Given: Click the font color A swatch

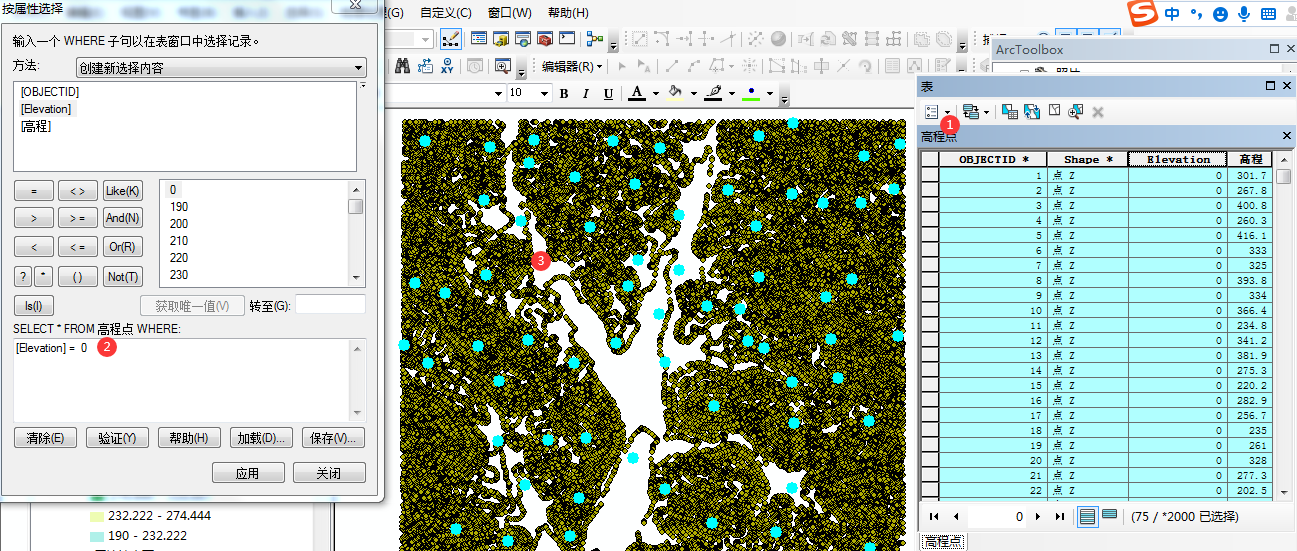Looking at the screenshot, I should coord(637,93).
